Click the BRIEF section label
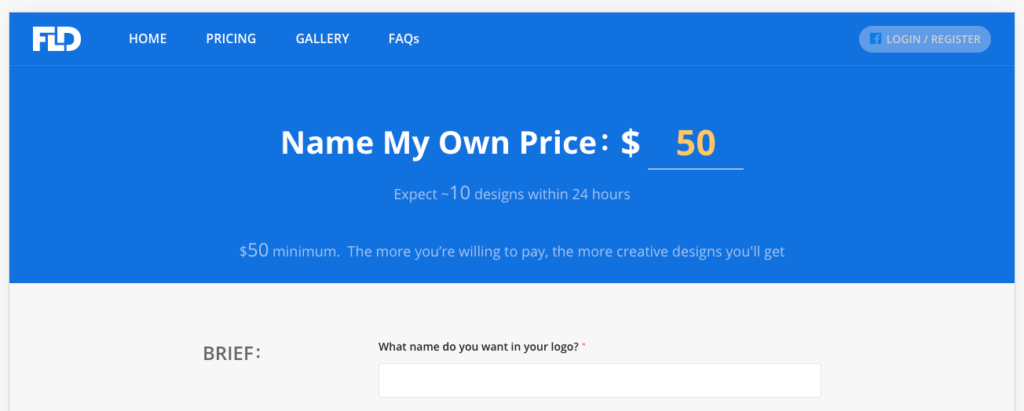This screenshot has height=411, width=1024. 232,353
